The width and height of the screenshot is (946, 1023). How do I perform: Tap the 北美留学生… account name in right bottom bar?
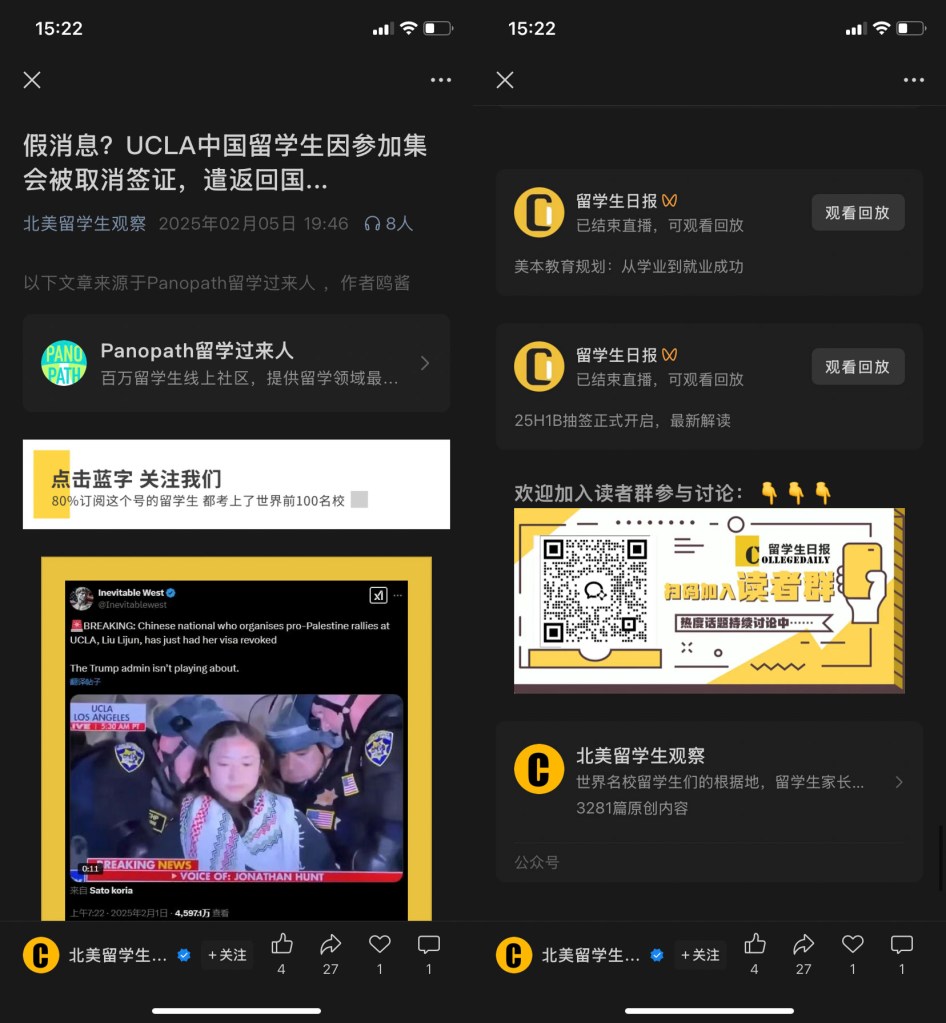pos(591,955)
